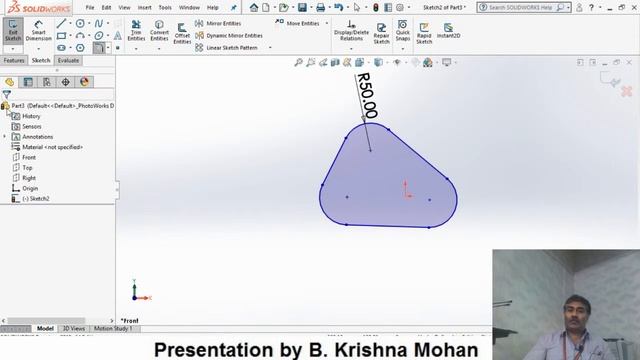The image size is (640, 360).
Task: Activate Trim Entities tool
Action: point(136,30)
